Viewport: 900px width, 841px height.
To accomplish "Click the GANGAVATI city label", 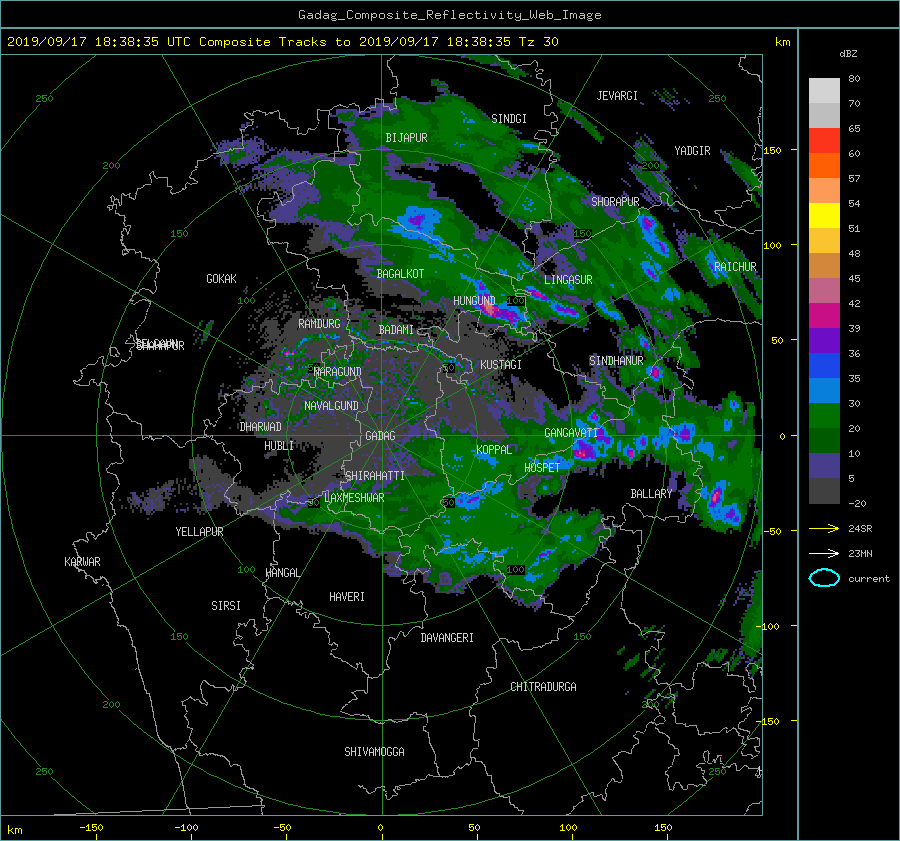I will [x=571, y=433].
